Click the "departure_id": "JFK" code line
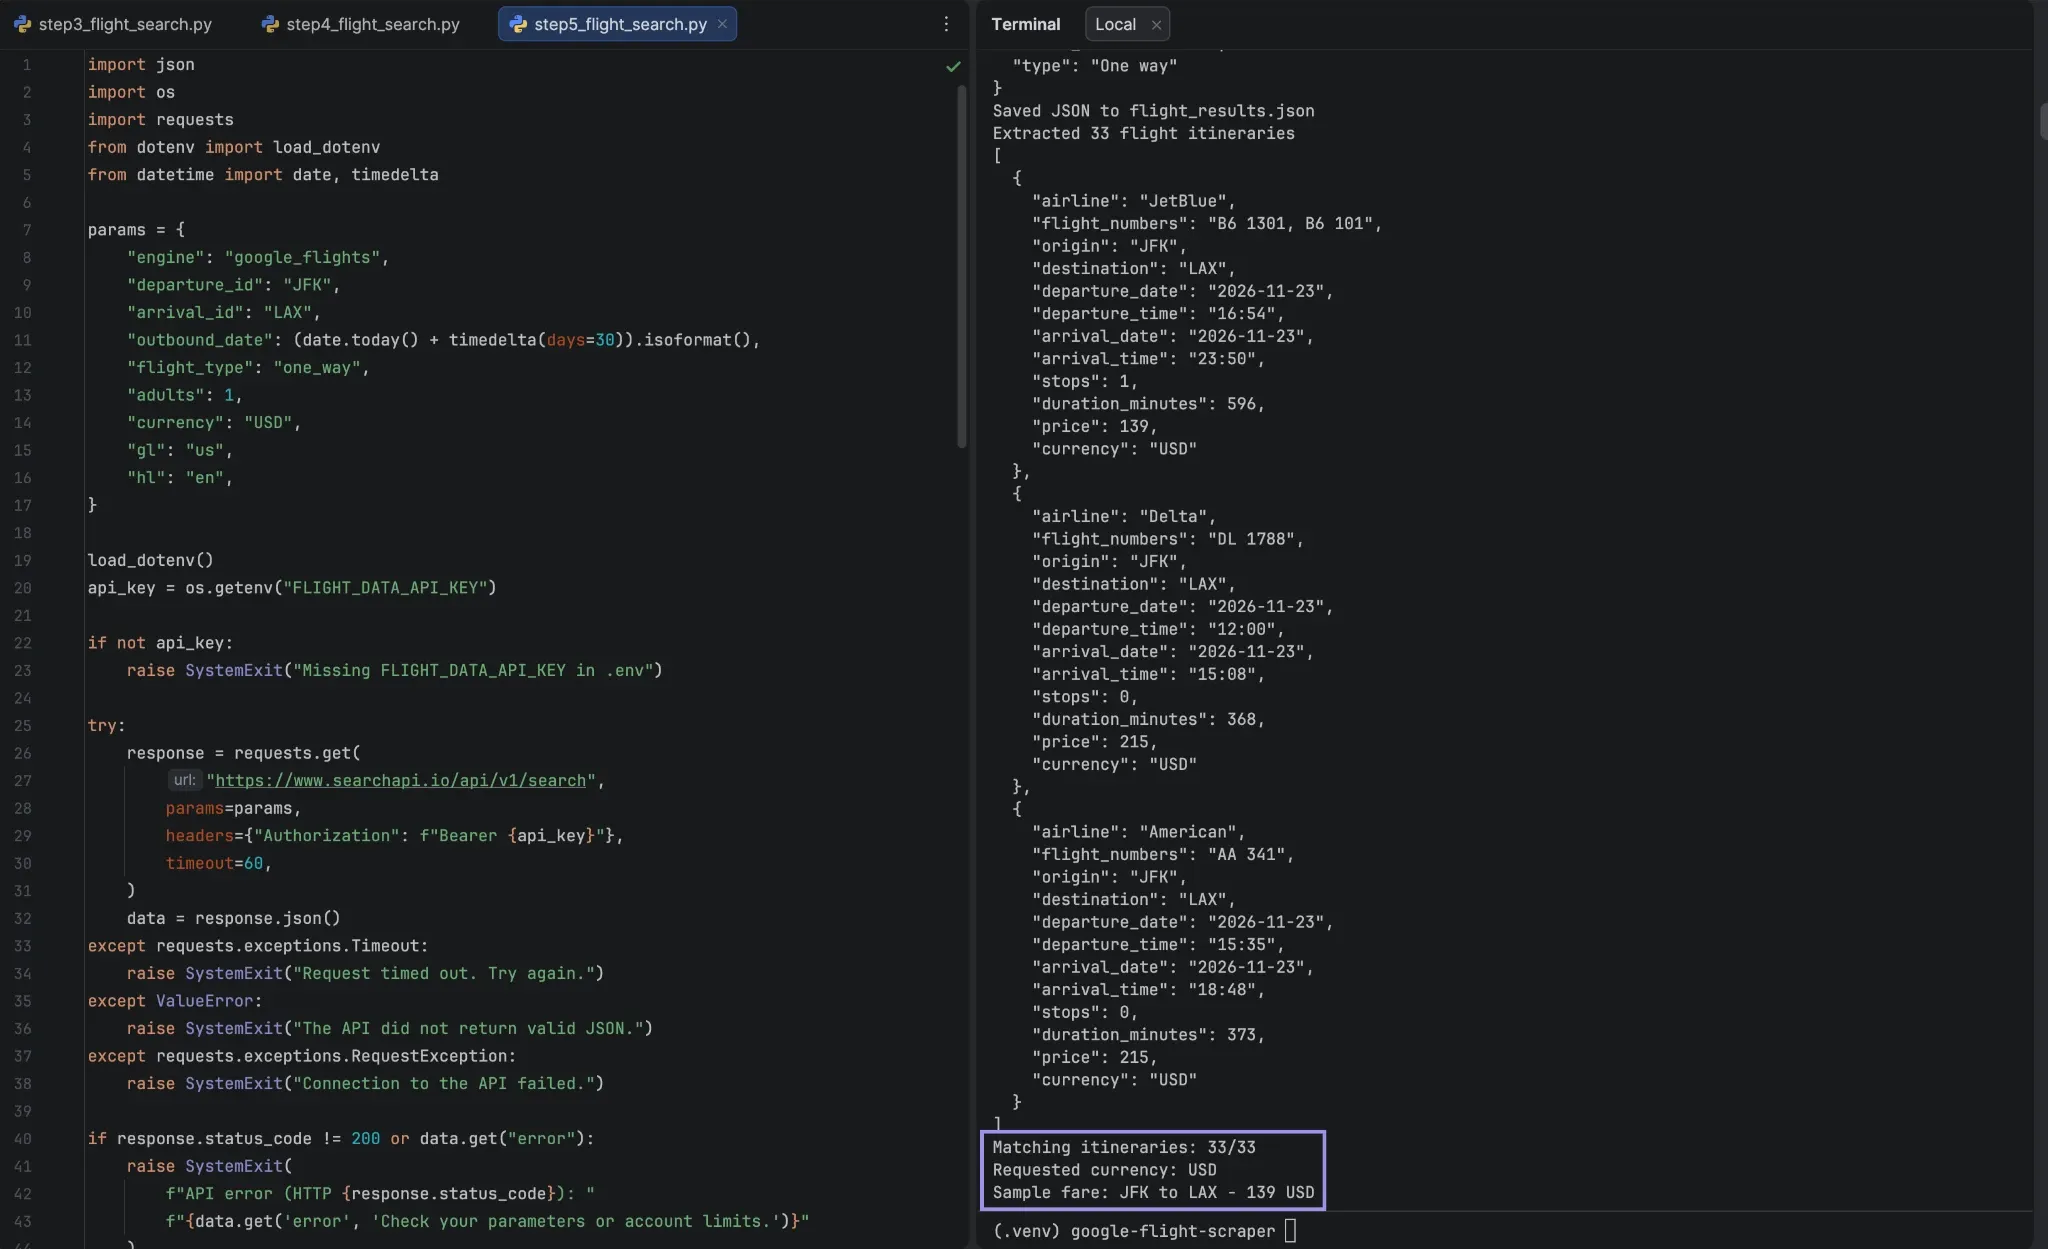The height and width of the screenshot is (1249, 2048). [x=233, y=285]
